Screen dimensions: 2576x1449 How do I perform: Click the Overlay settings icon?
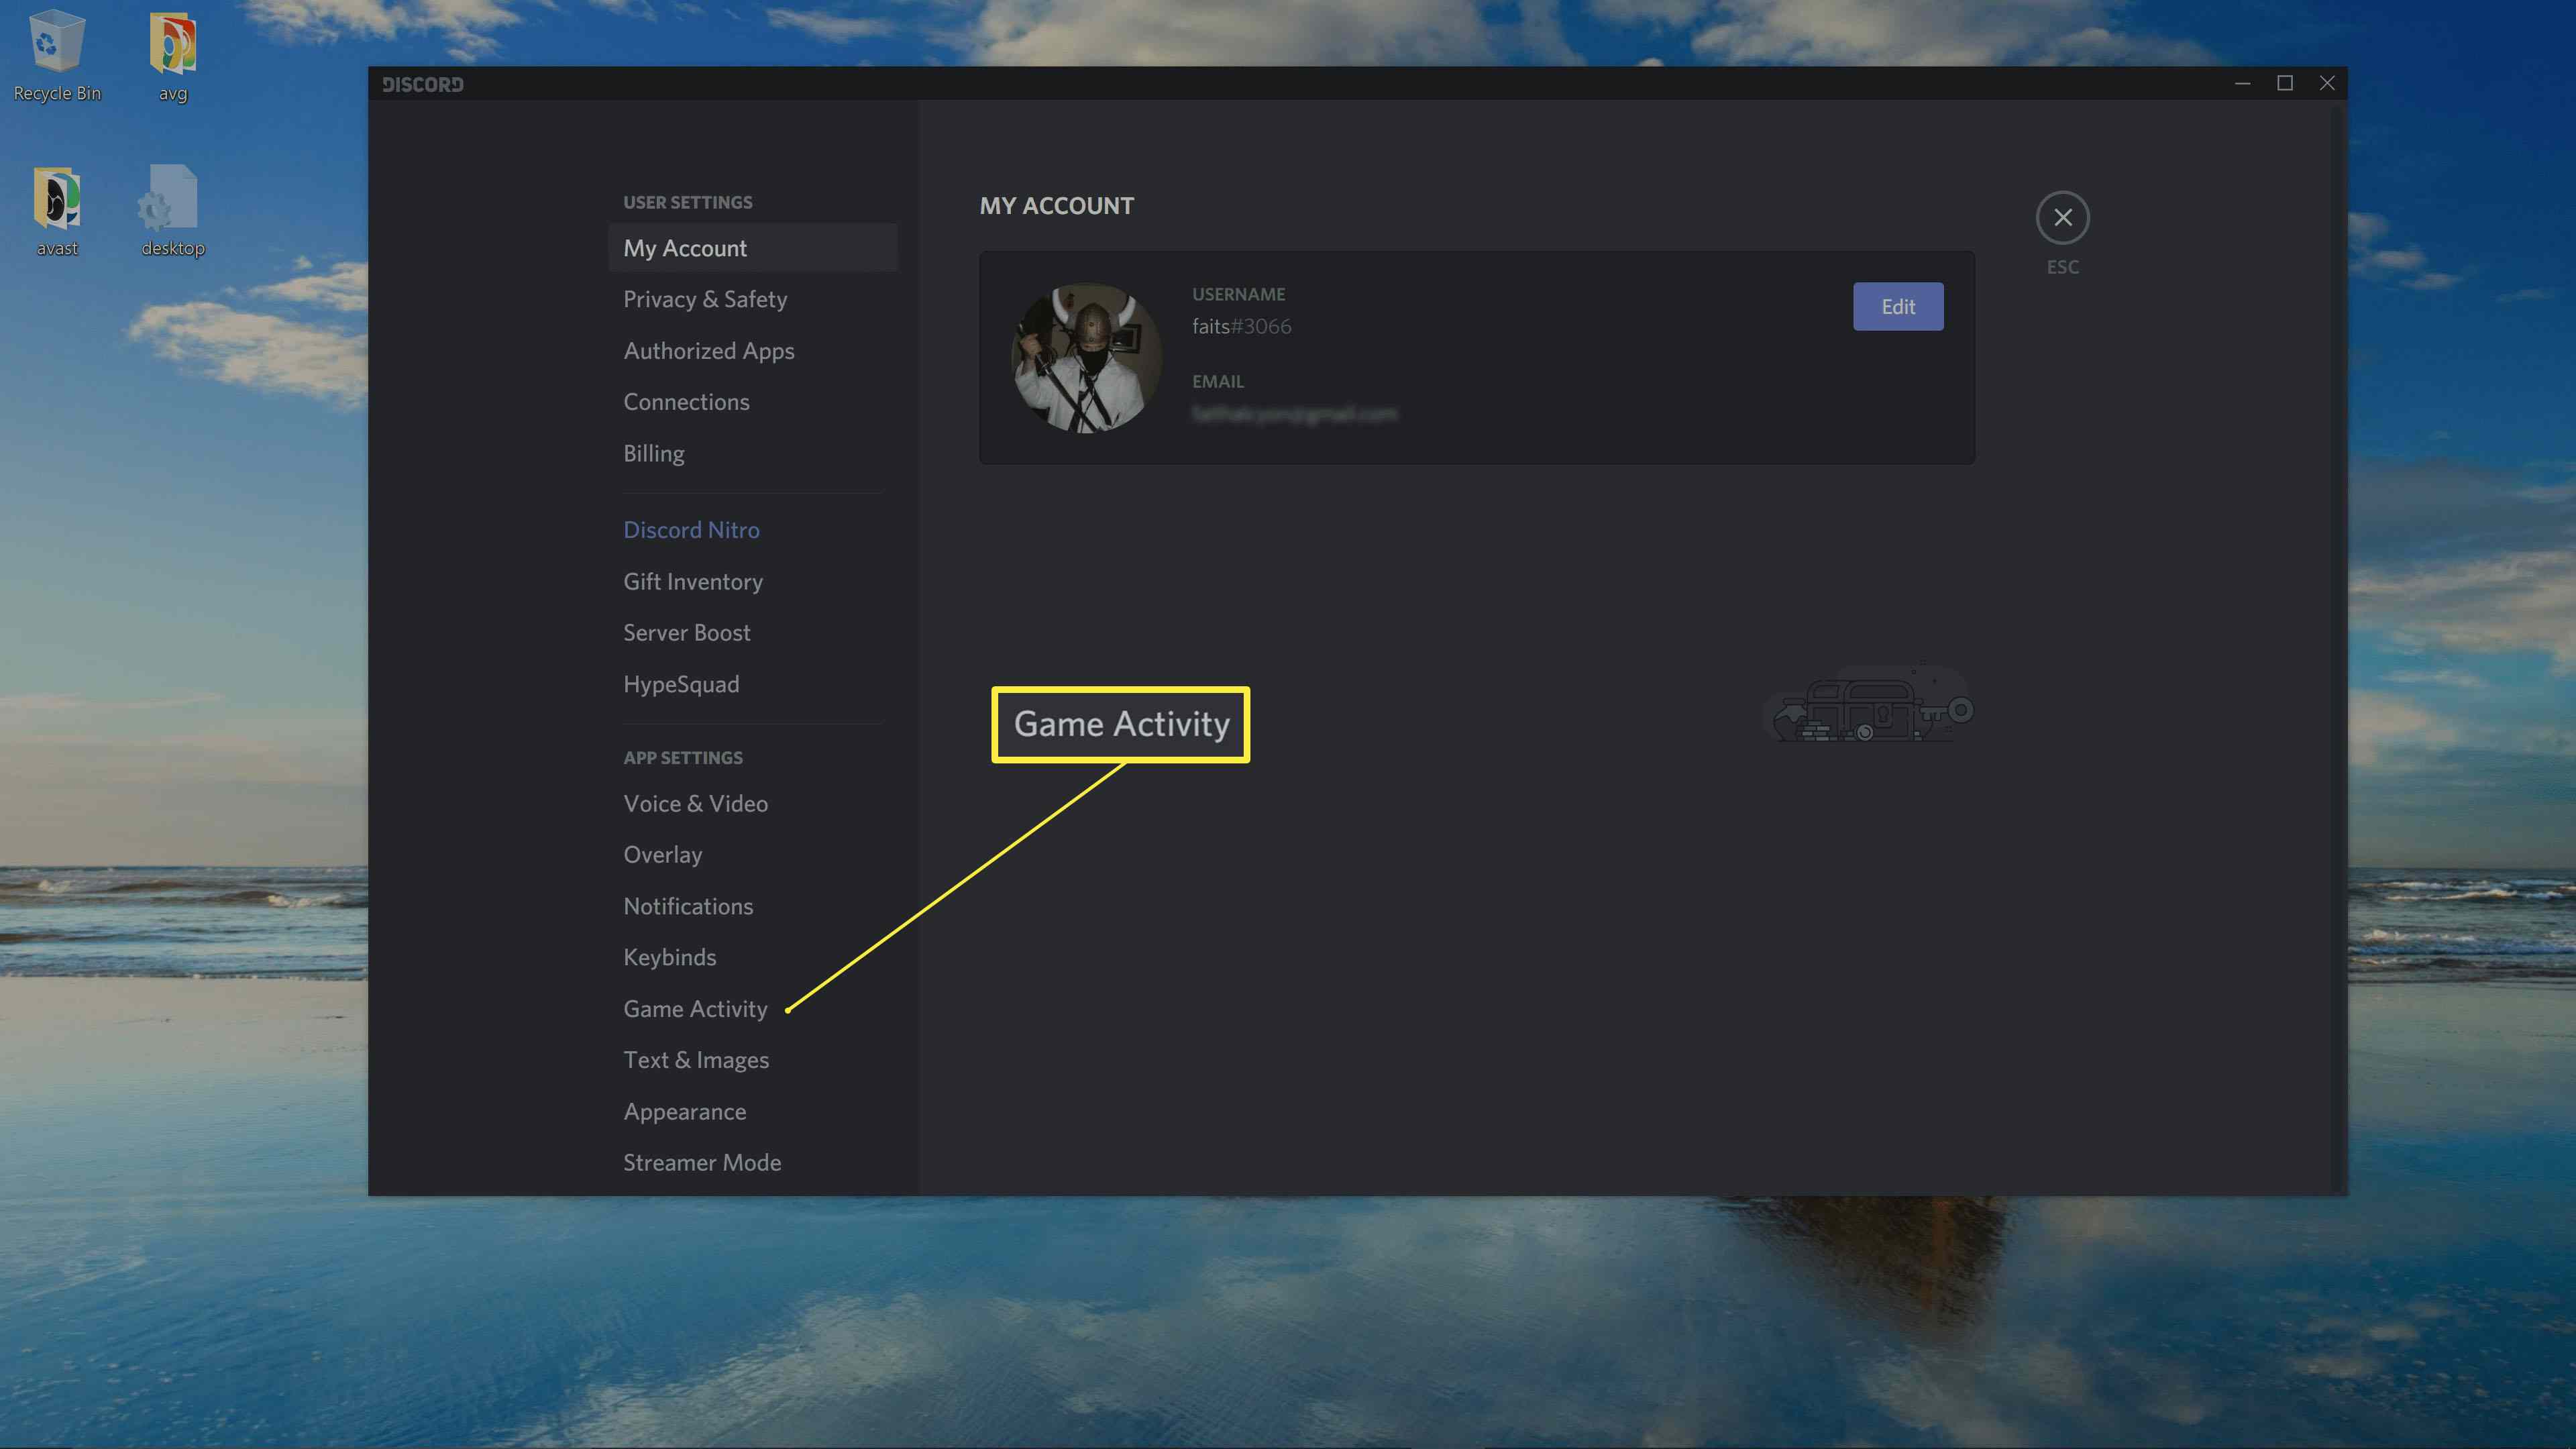(661, 855)
